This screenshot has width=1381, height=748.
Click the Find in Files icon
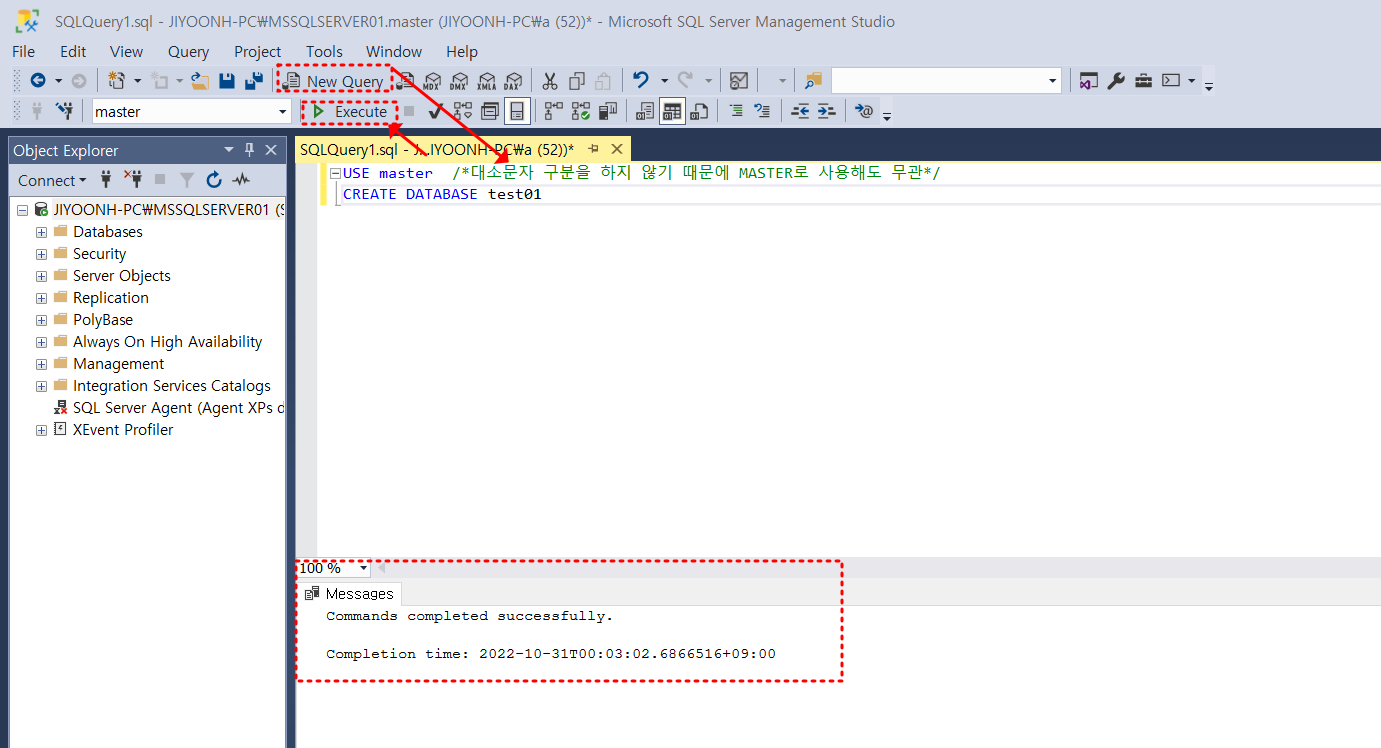pyautogui.click(x=813, y=81)
